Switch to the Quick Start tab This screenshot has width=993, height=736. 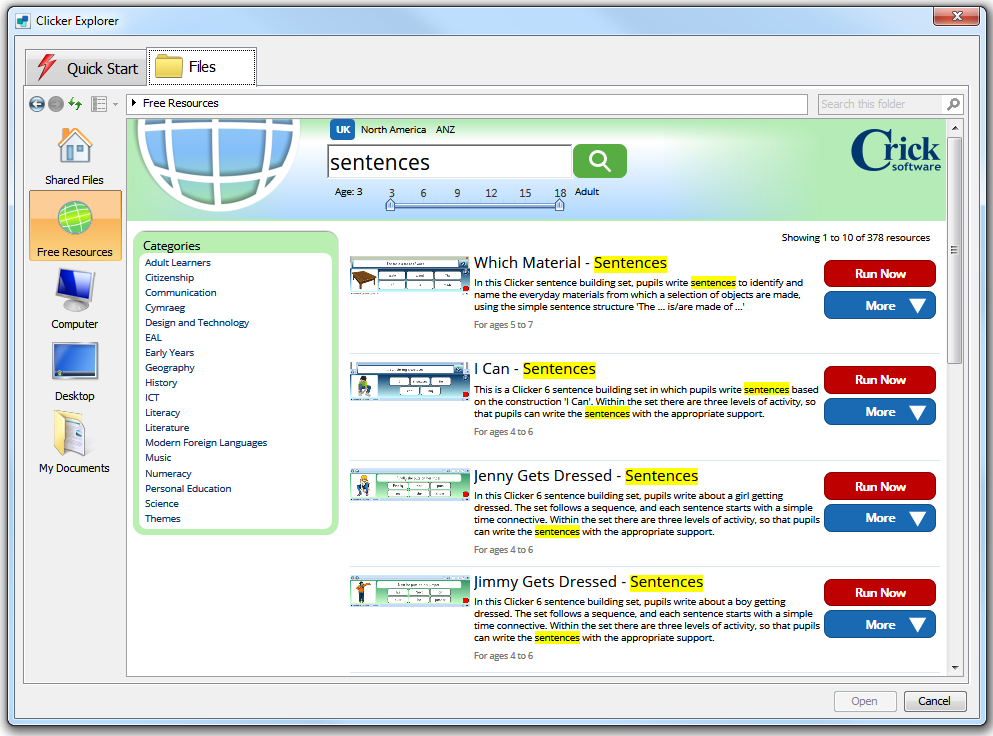click(x=85, y=68)
